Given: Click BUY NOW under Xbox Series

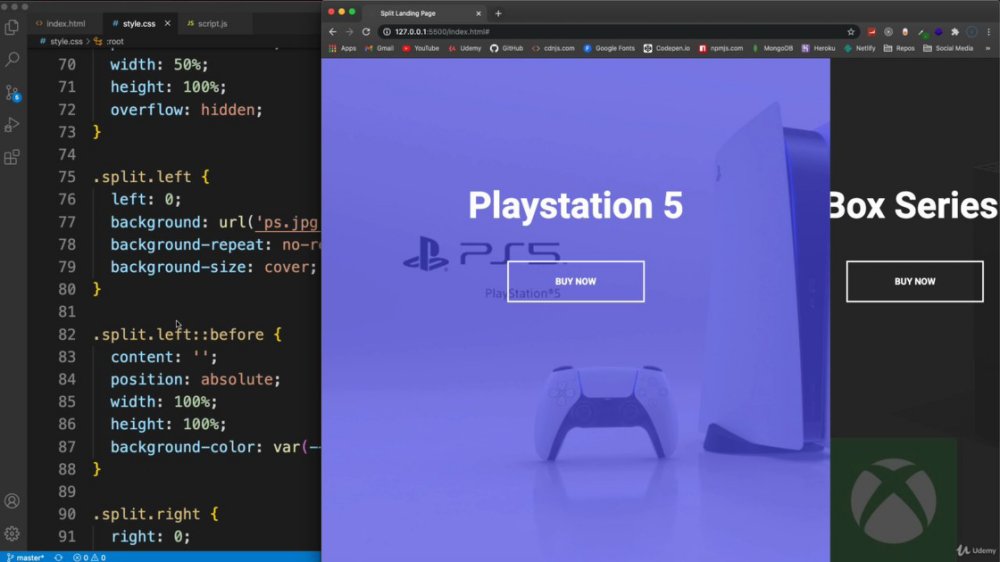Looking at the screenshot, I should [x=915, y=281].
